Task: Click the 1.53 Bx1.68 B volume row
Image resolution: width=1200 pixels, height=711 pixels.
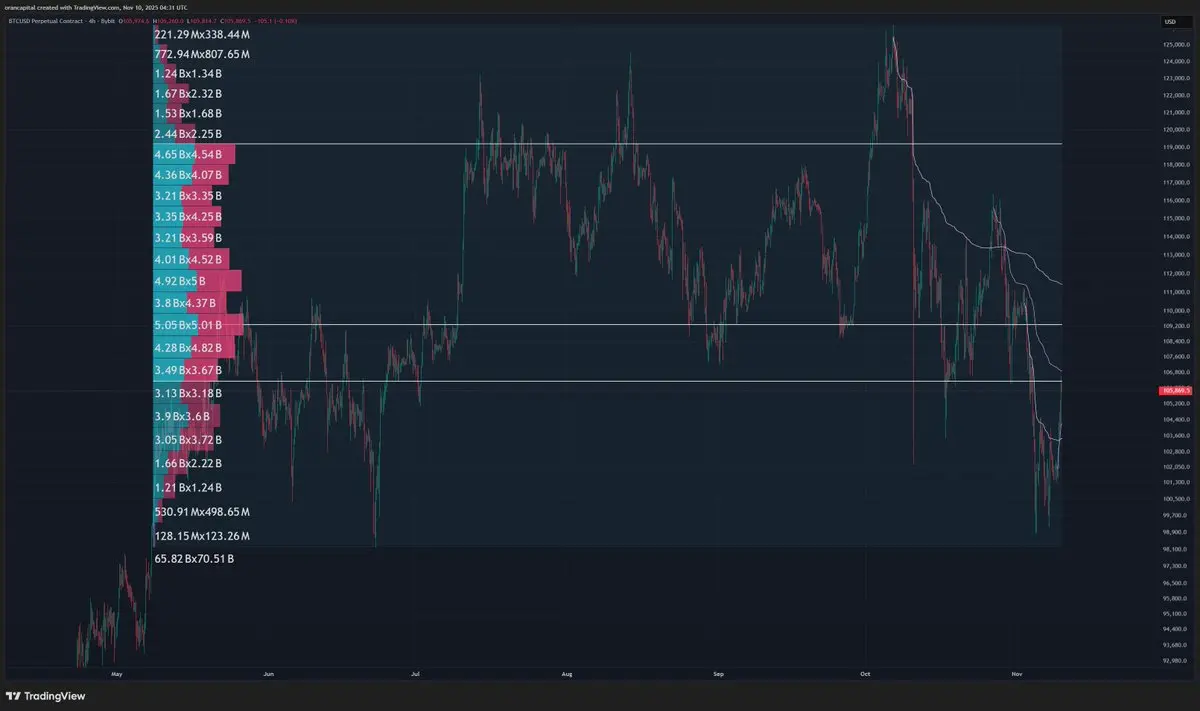Action: [189, 114]
